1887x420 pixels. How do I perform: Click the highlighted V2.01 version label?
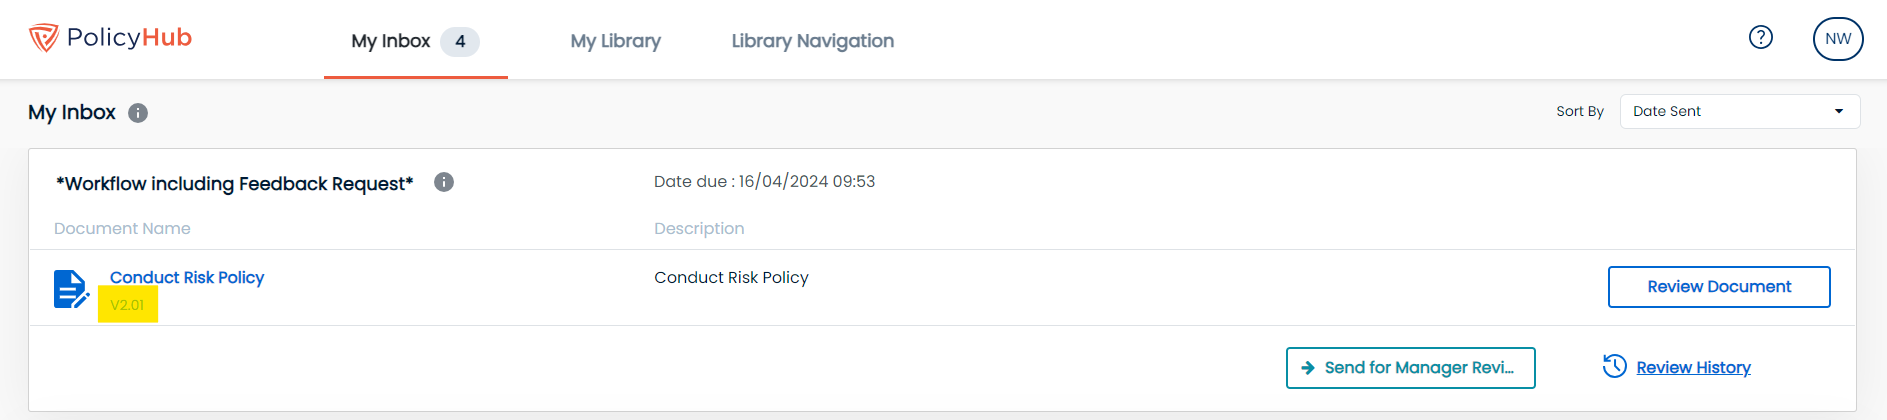(127, 305)
